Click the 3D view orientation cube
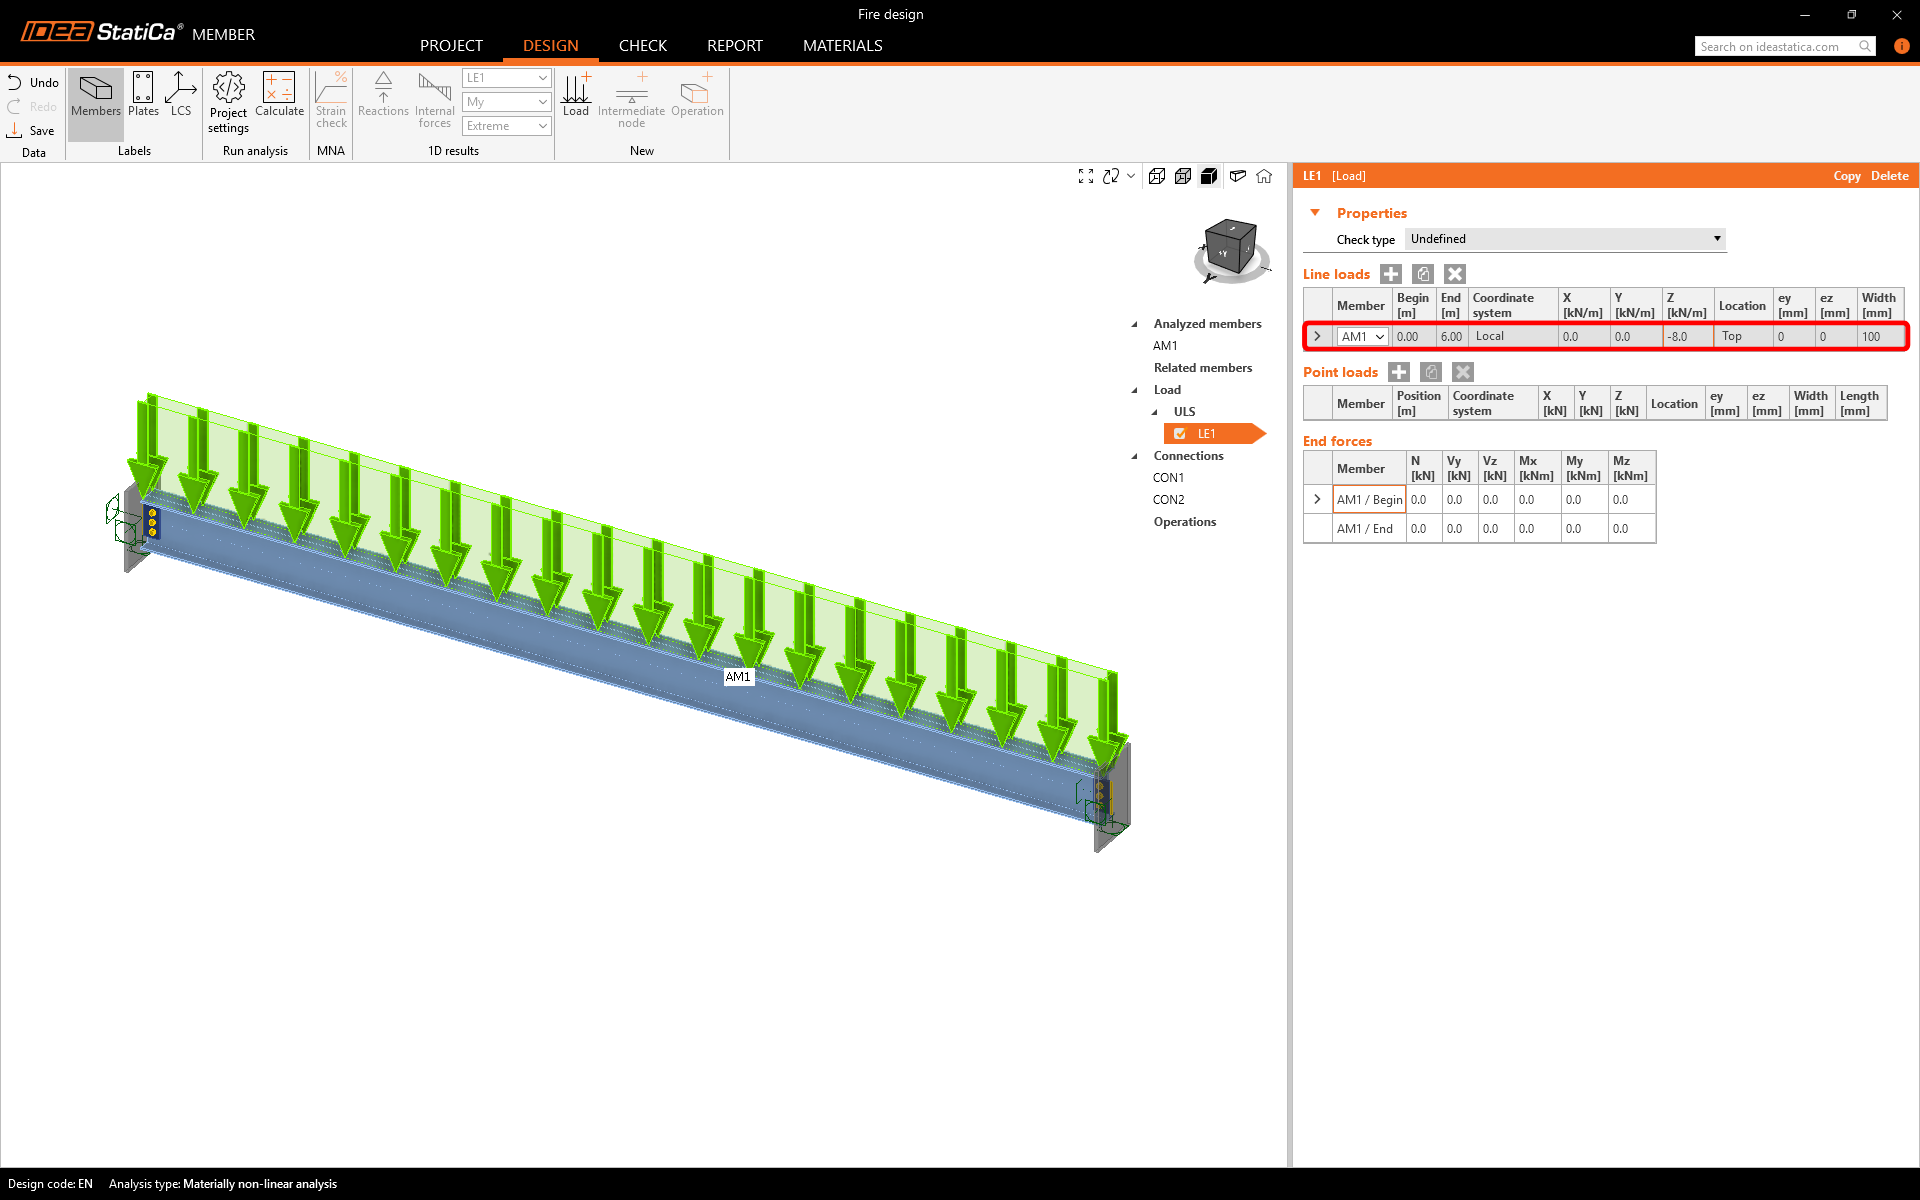The image size is (1920, 1200). pos(1230,247)
